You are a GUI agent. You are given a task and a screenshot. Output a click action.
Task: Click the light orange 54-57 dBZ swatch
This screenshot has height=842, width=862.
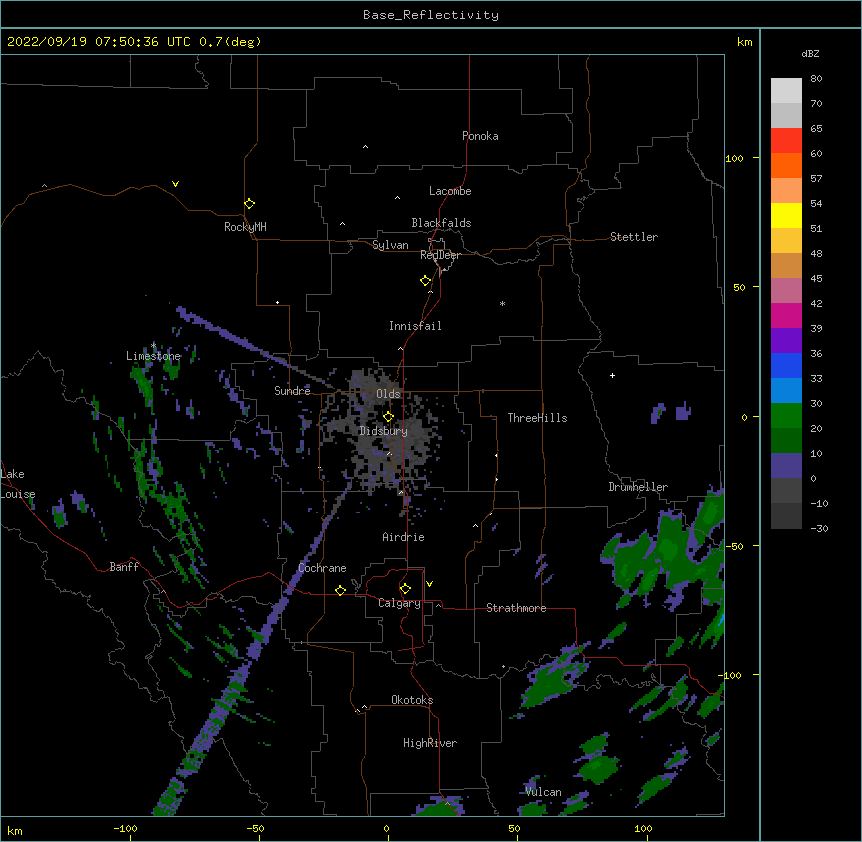click(x=786, y=190)
